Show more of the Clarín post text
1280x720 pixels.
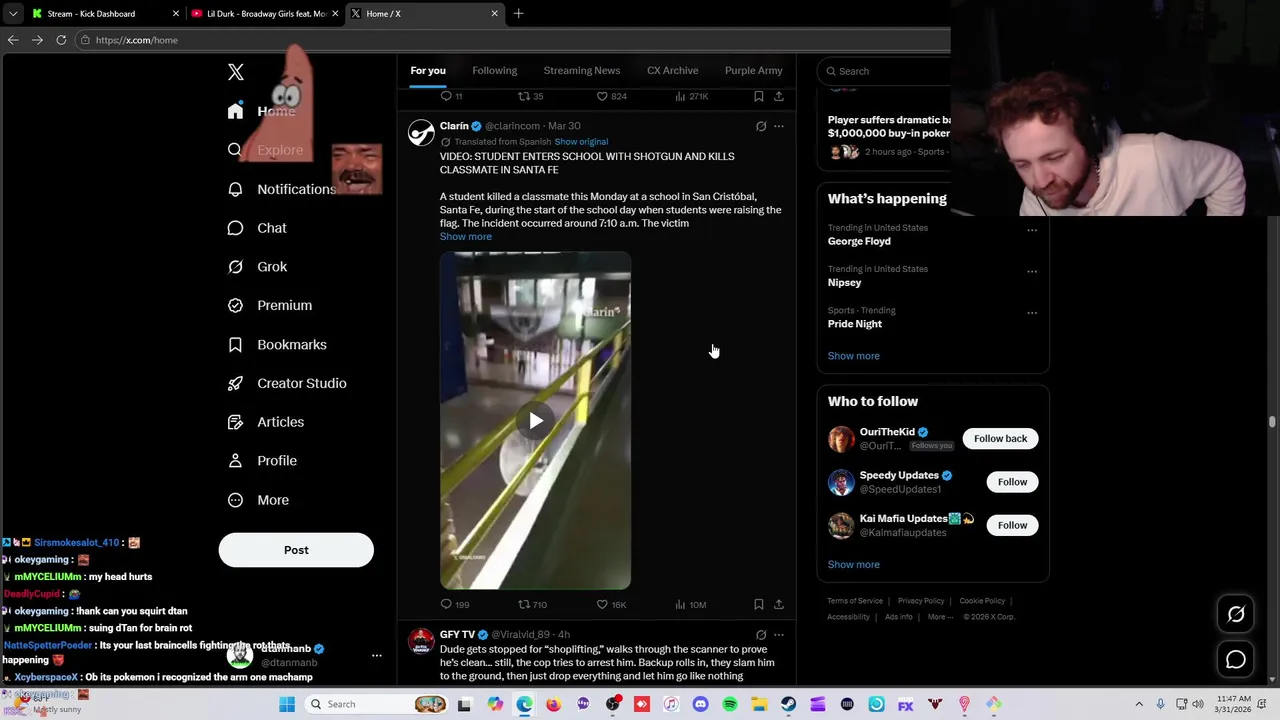(x=466, y=237)
